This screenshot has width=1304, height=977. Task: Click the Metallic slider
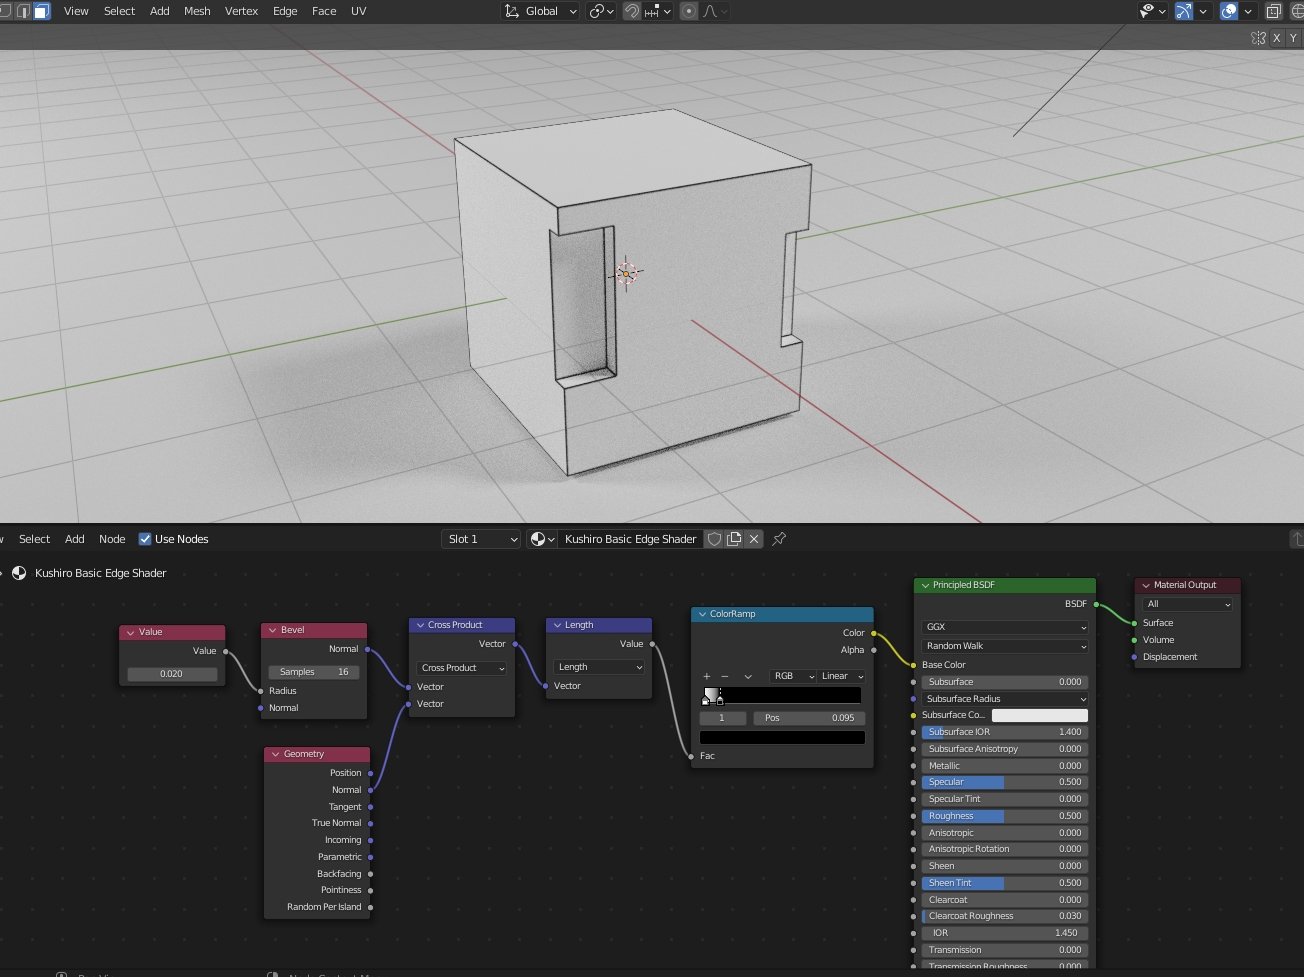coord(1004,766)
